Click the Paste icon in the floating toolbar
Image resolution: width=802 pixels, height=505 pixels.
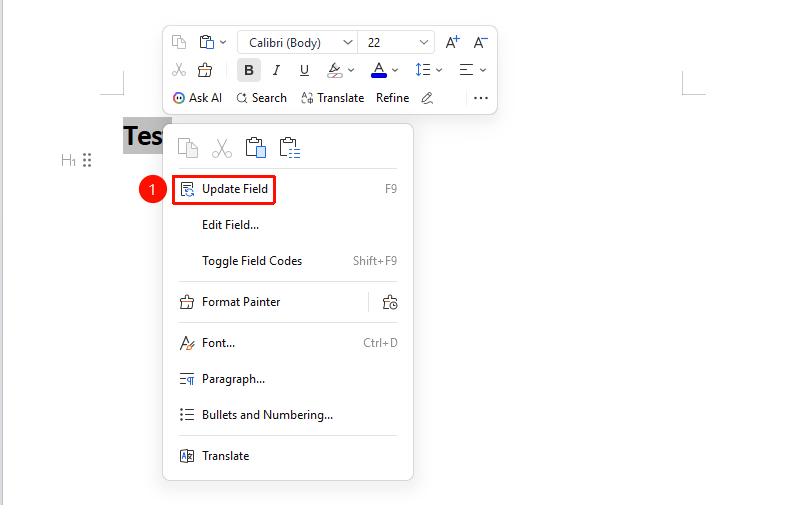click(207, 42)
